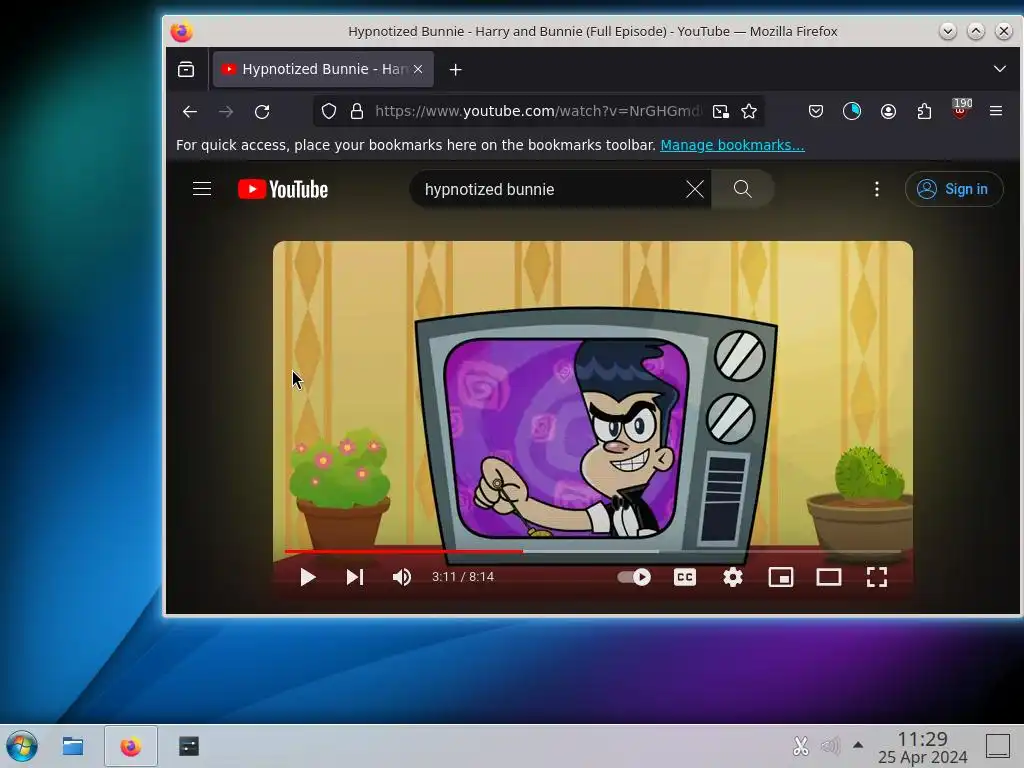View site security lock info
The height and width of the screenshot is (768, 1024).
click(357, 112)
